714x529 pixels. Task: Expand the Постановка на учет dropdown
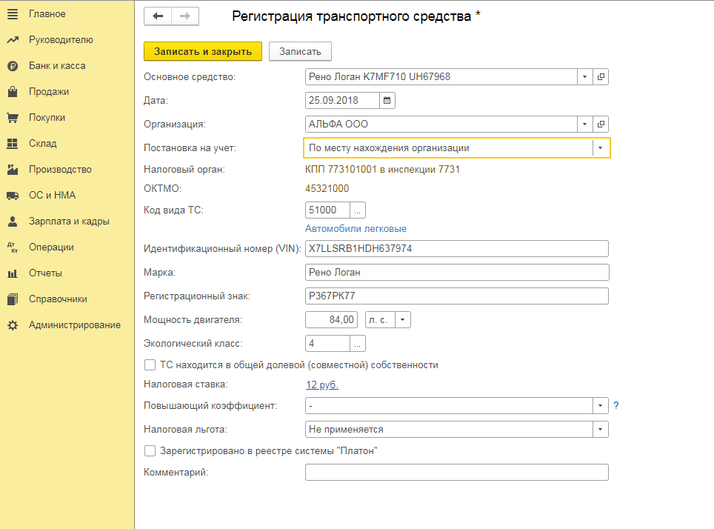(x=600, y=148)
